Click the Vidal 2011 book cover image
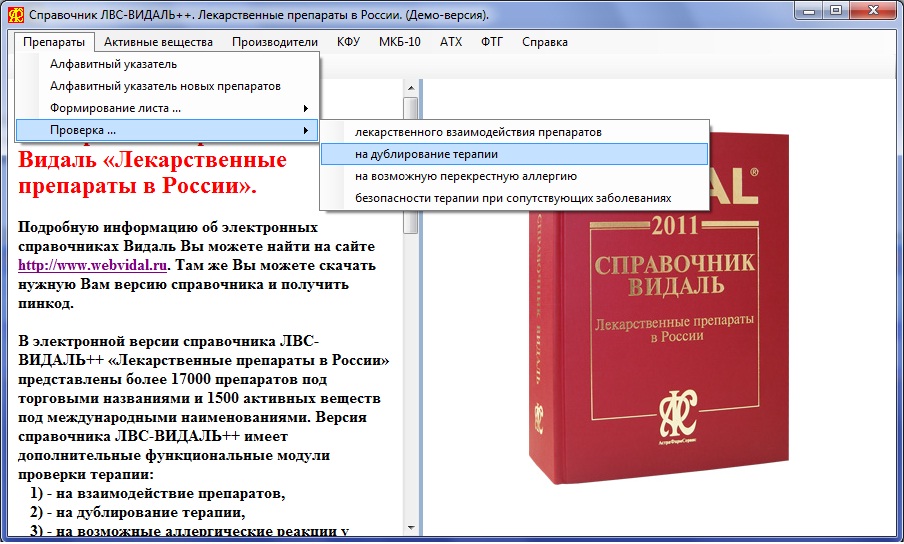Image resolution: width=904 pixels, height=544 pixels. pyautogui.click(x=658, y=308)
